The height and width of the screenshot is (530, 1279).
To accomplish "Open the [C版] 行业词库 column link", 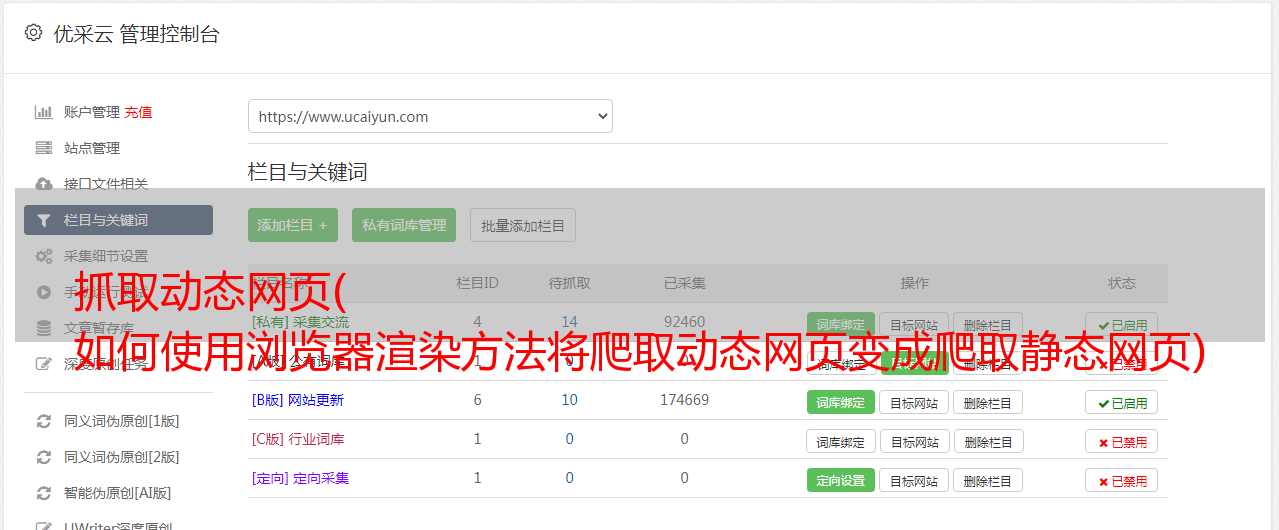I will pos(298,439).
